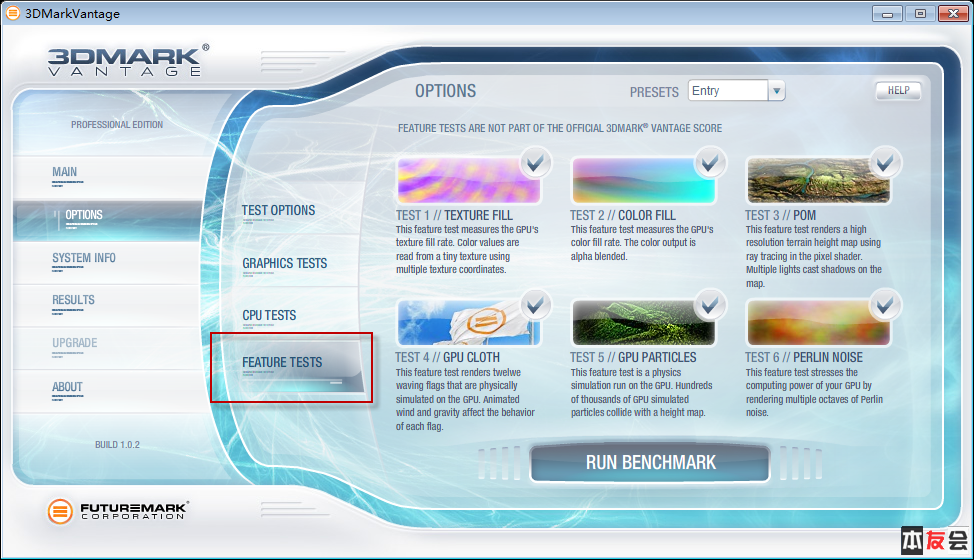Select the FEATURE TESTS tab
Image resolution: width=974 pixels, height=560 pixels.
tap(282, 362)
